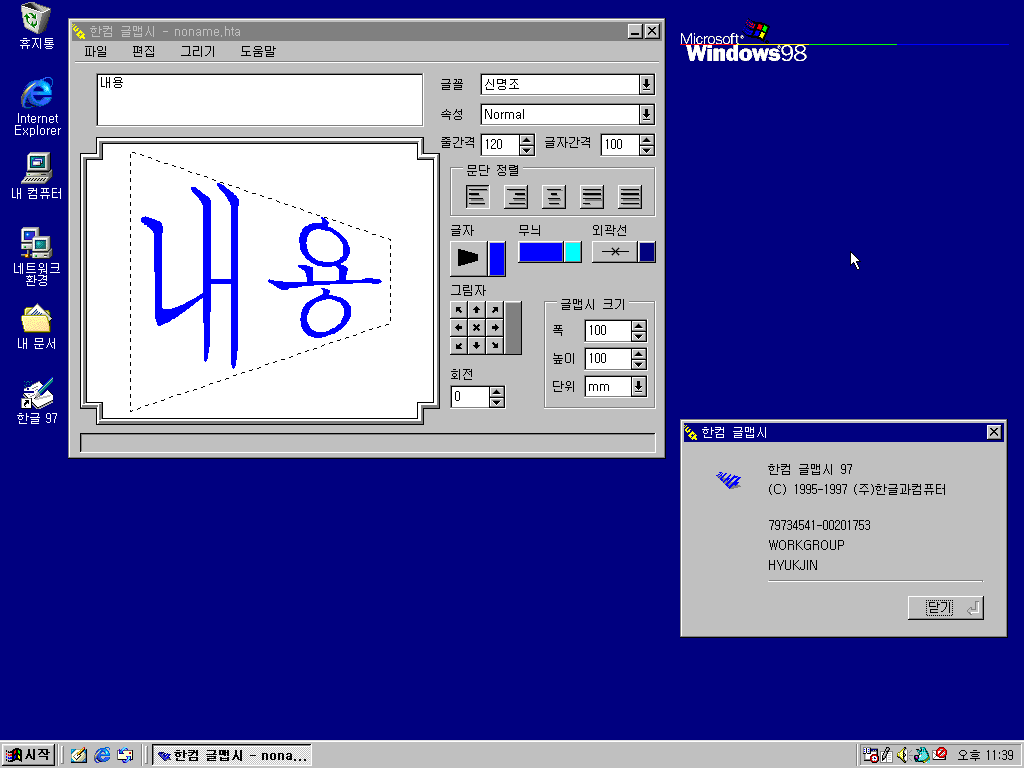
Task: Click the 무늬 blue pattern swatch
Action: pyautogui.click(x=541, y=252)
